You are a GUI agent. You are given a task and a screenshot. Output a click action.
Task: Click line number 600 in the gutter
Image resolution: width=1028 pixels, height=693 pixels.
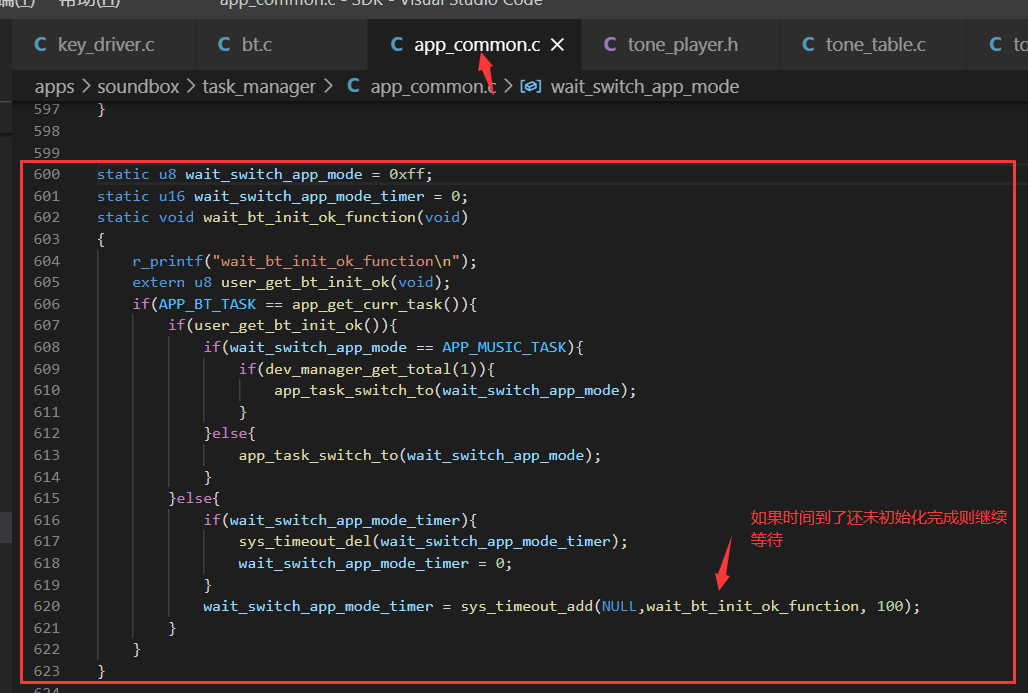pos(47,174)
